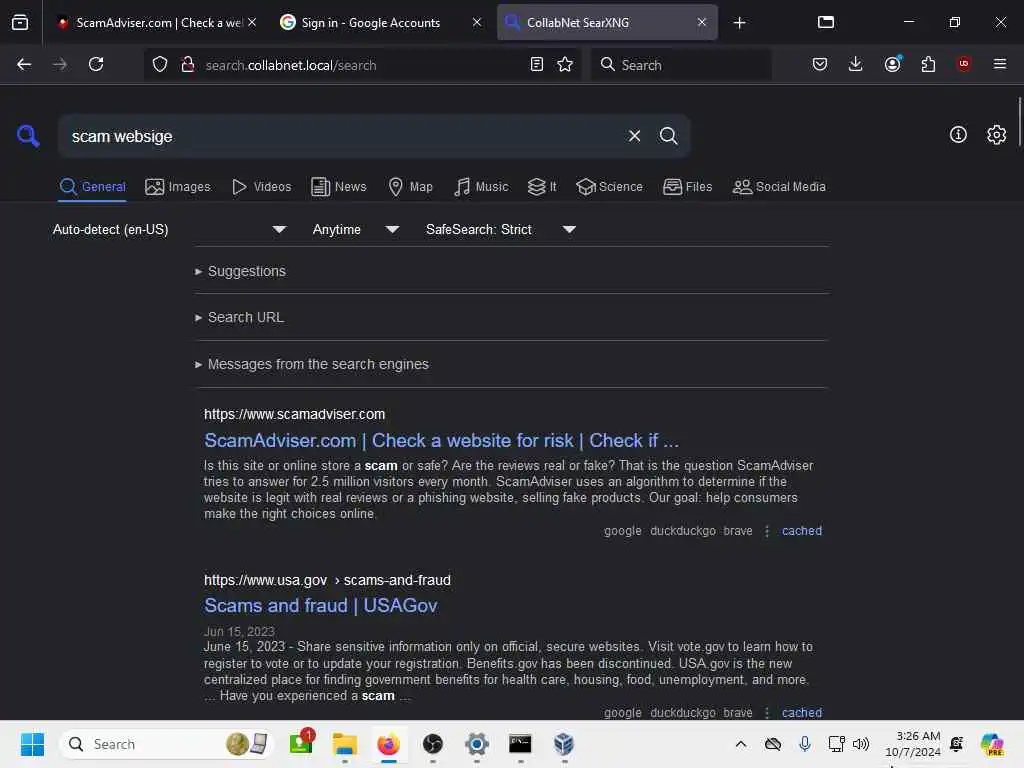
Task: Open the microphone tray icon
Action: tap(805, 744)
